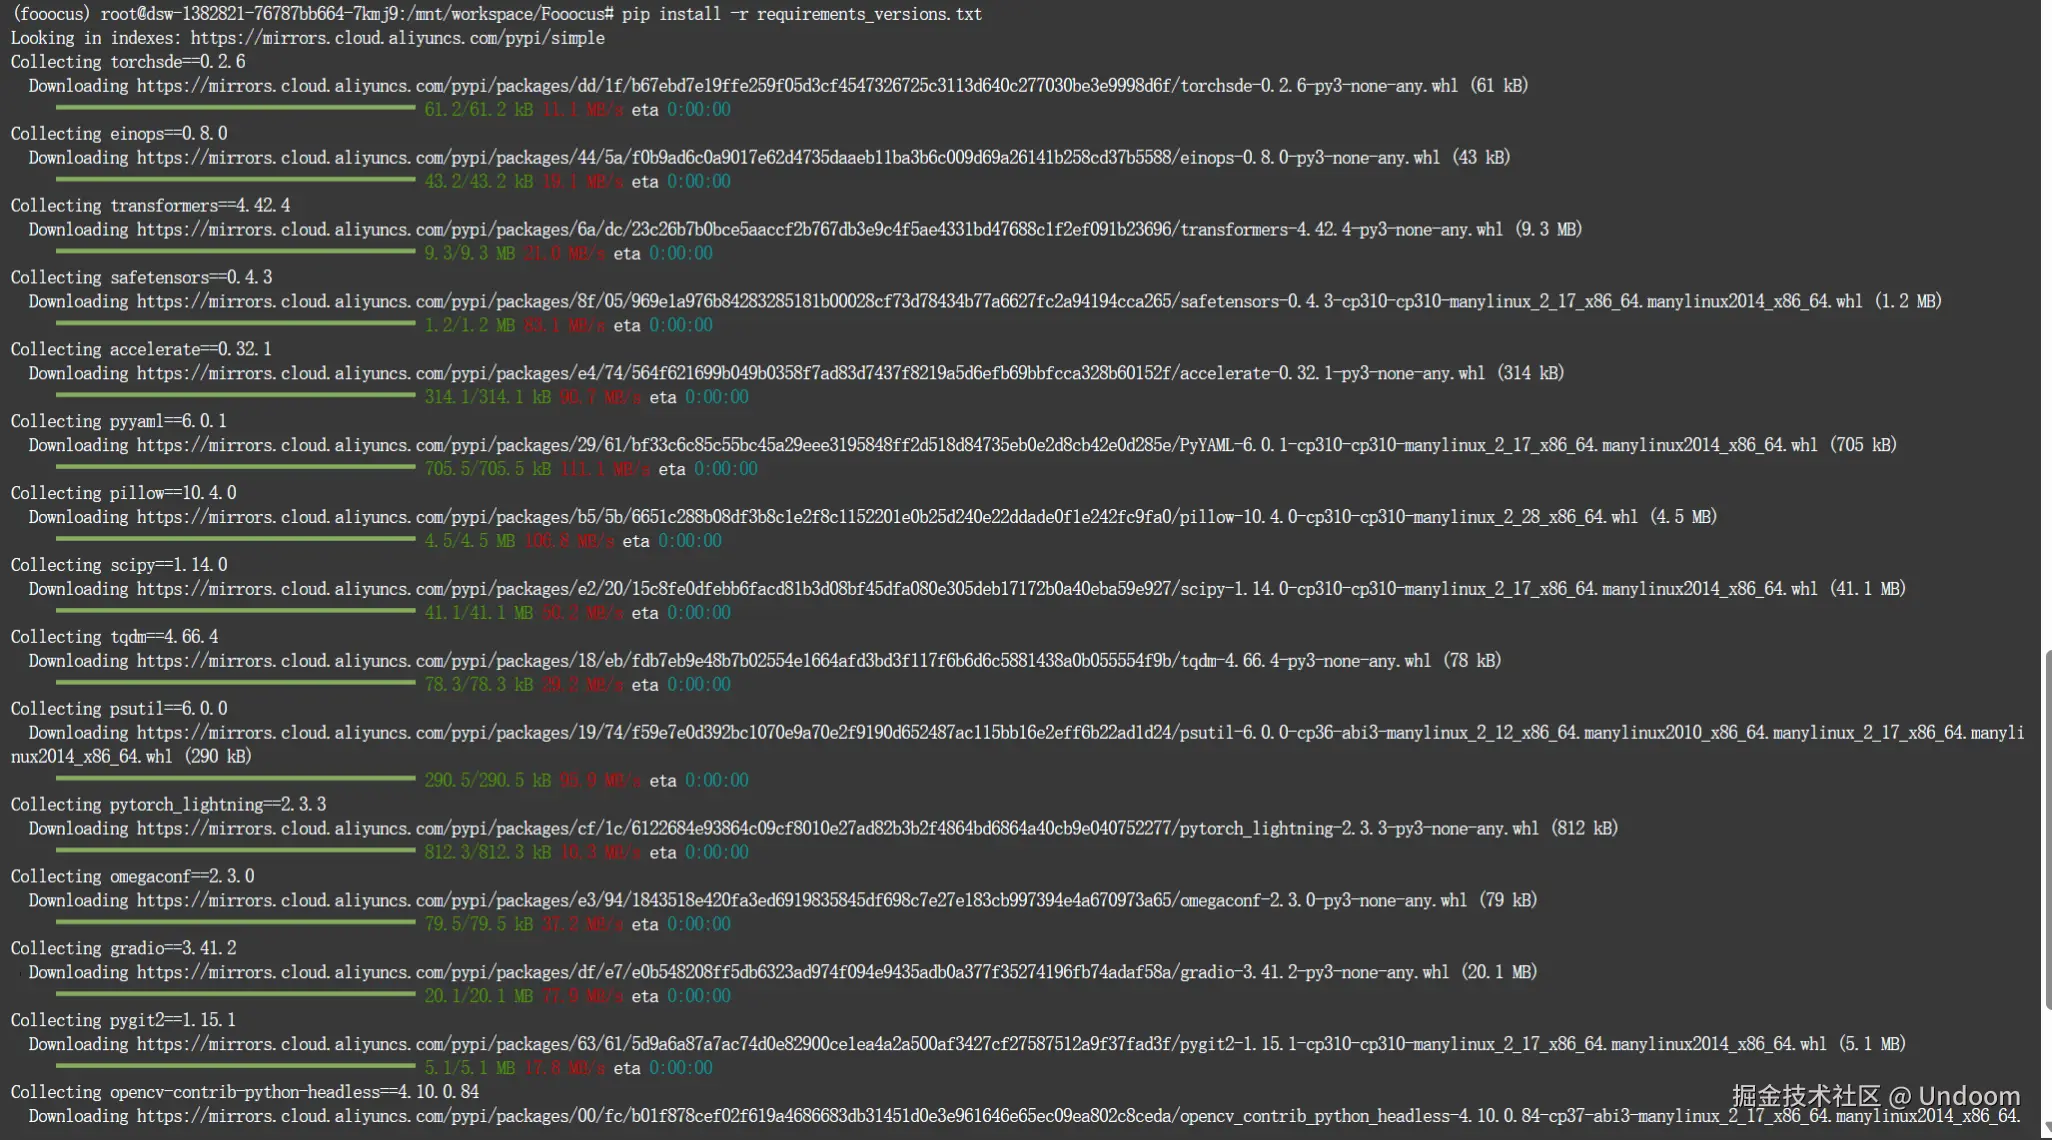Click the scipy 41.1 MB progress bar
Viewport: 2052px width, 1140px height.
tap(235, 611)
